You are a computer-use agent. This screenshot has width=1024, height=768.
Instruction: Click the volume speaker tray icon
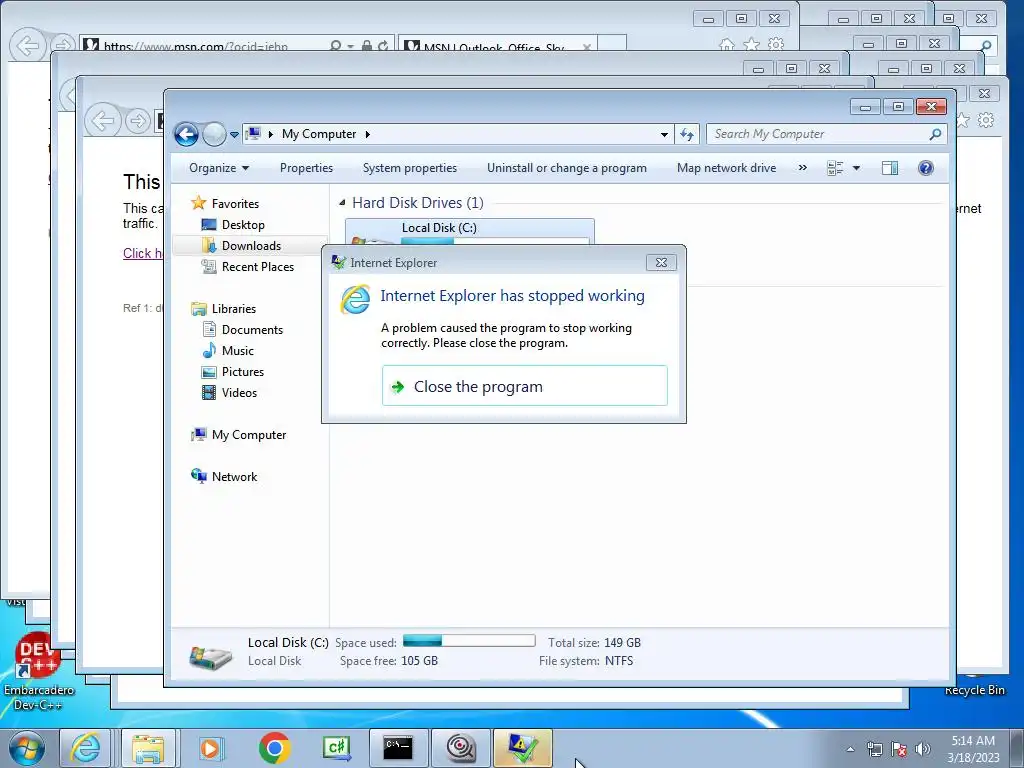click(x=923, y=749)
